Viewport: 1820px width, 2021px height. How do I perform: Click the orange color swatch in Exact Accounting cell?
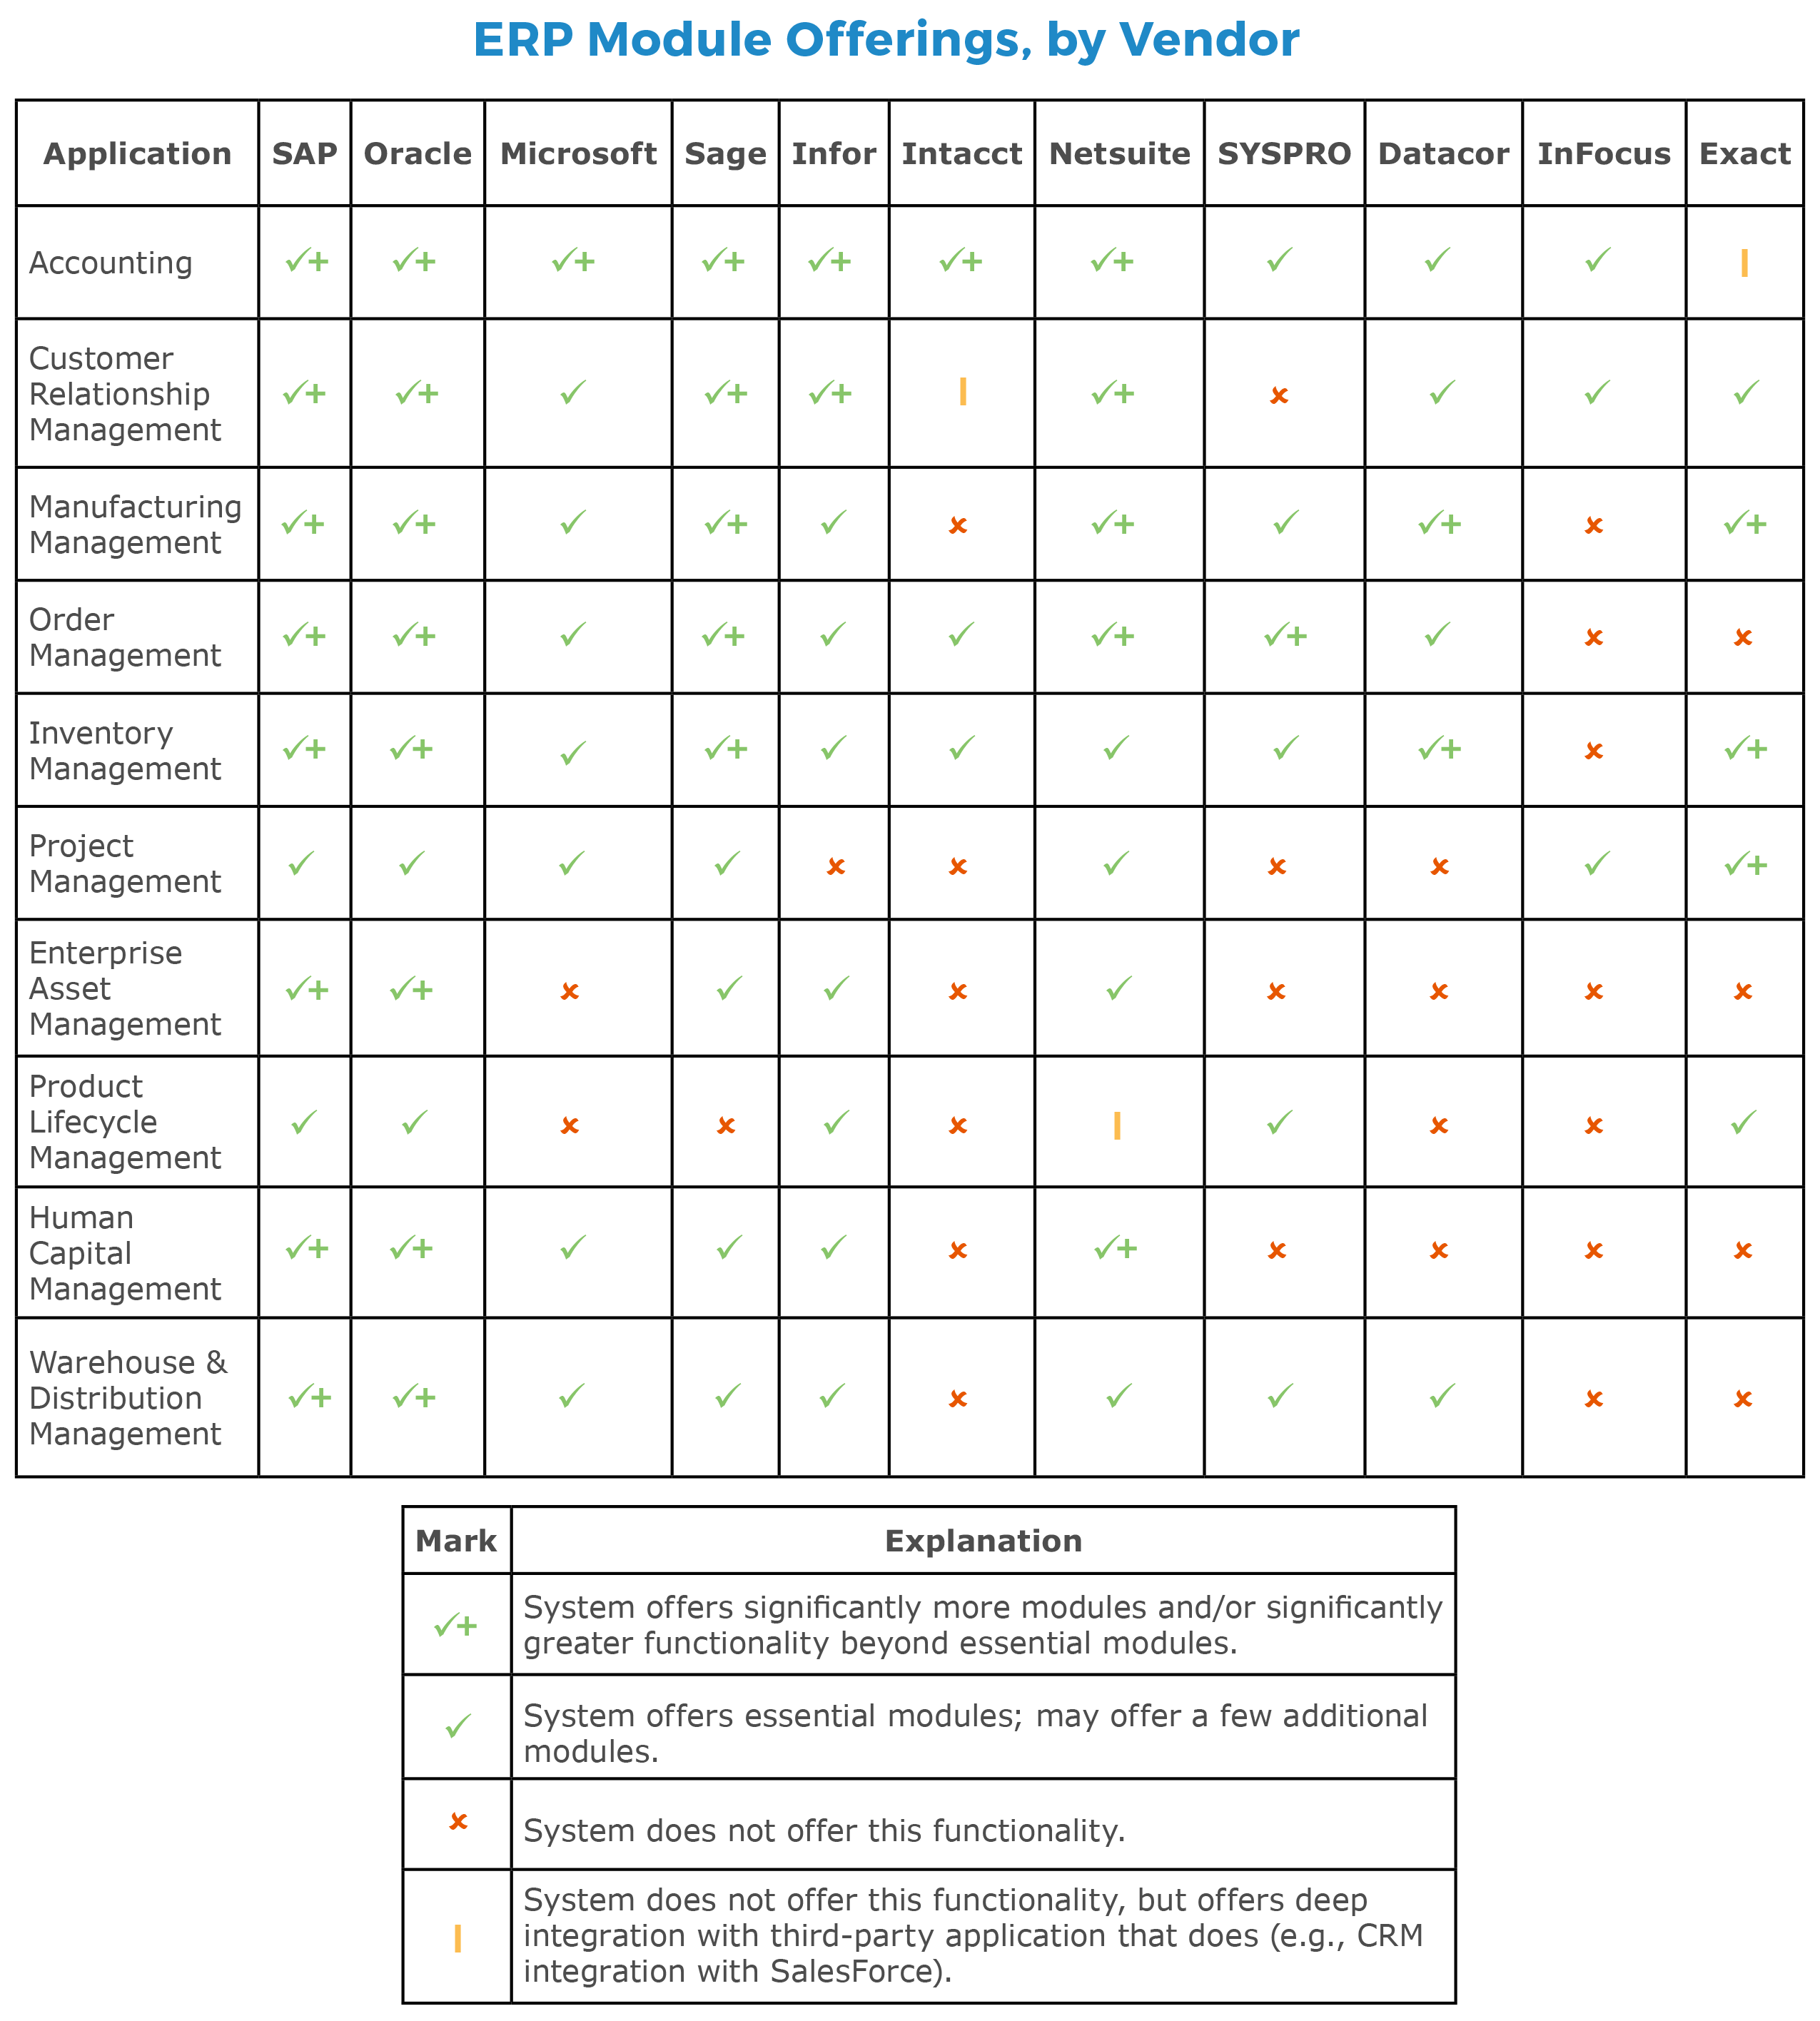1744,263
